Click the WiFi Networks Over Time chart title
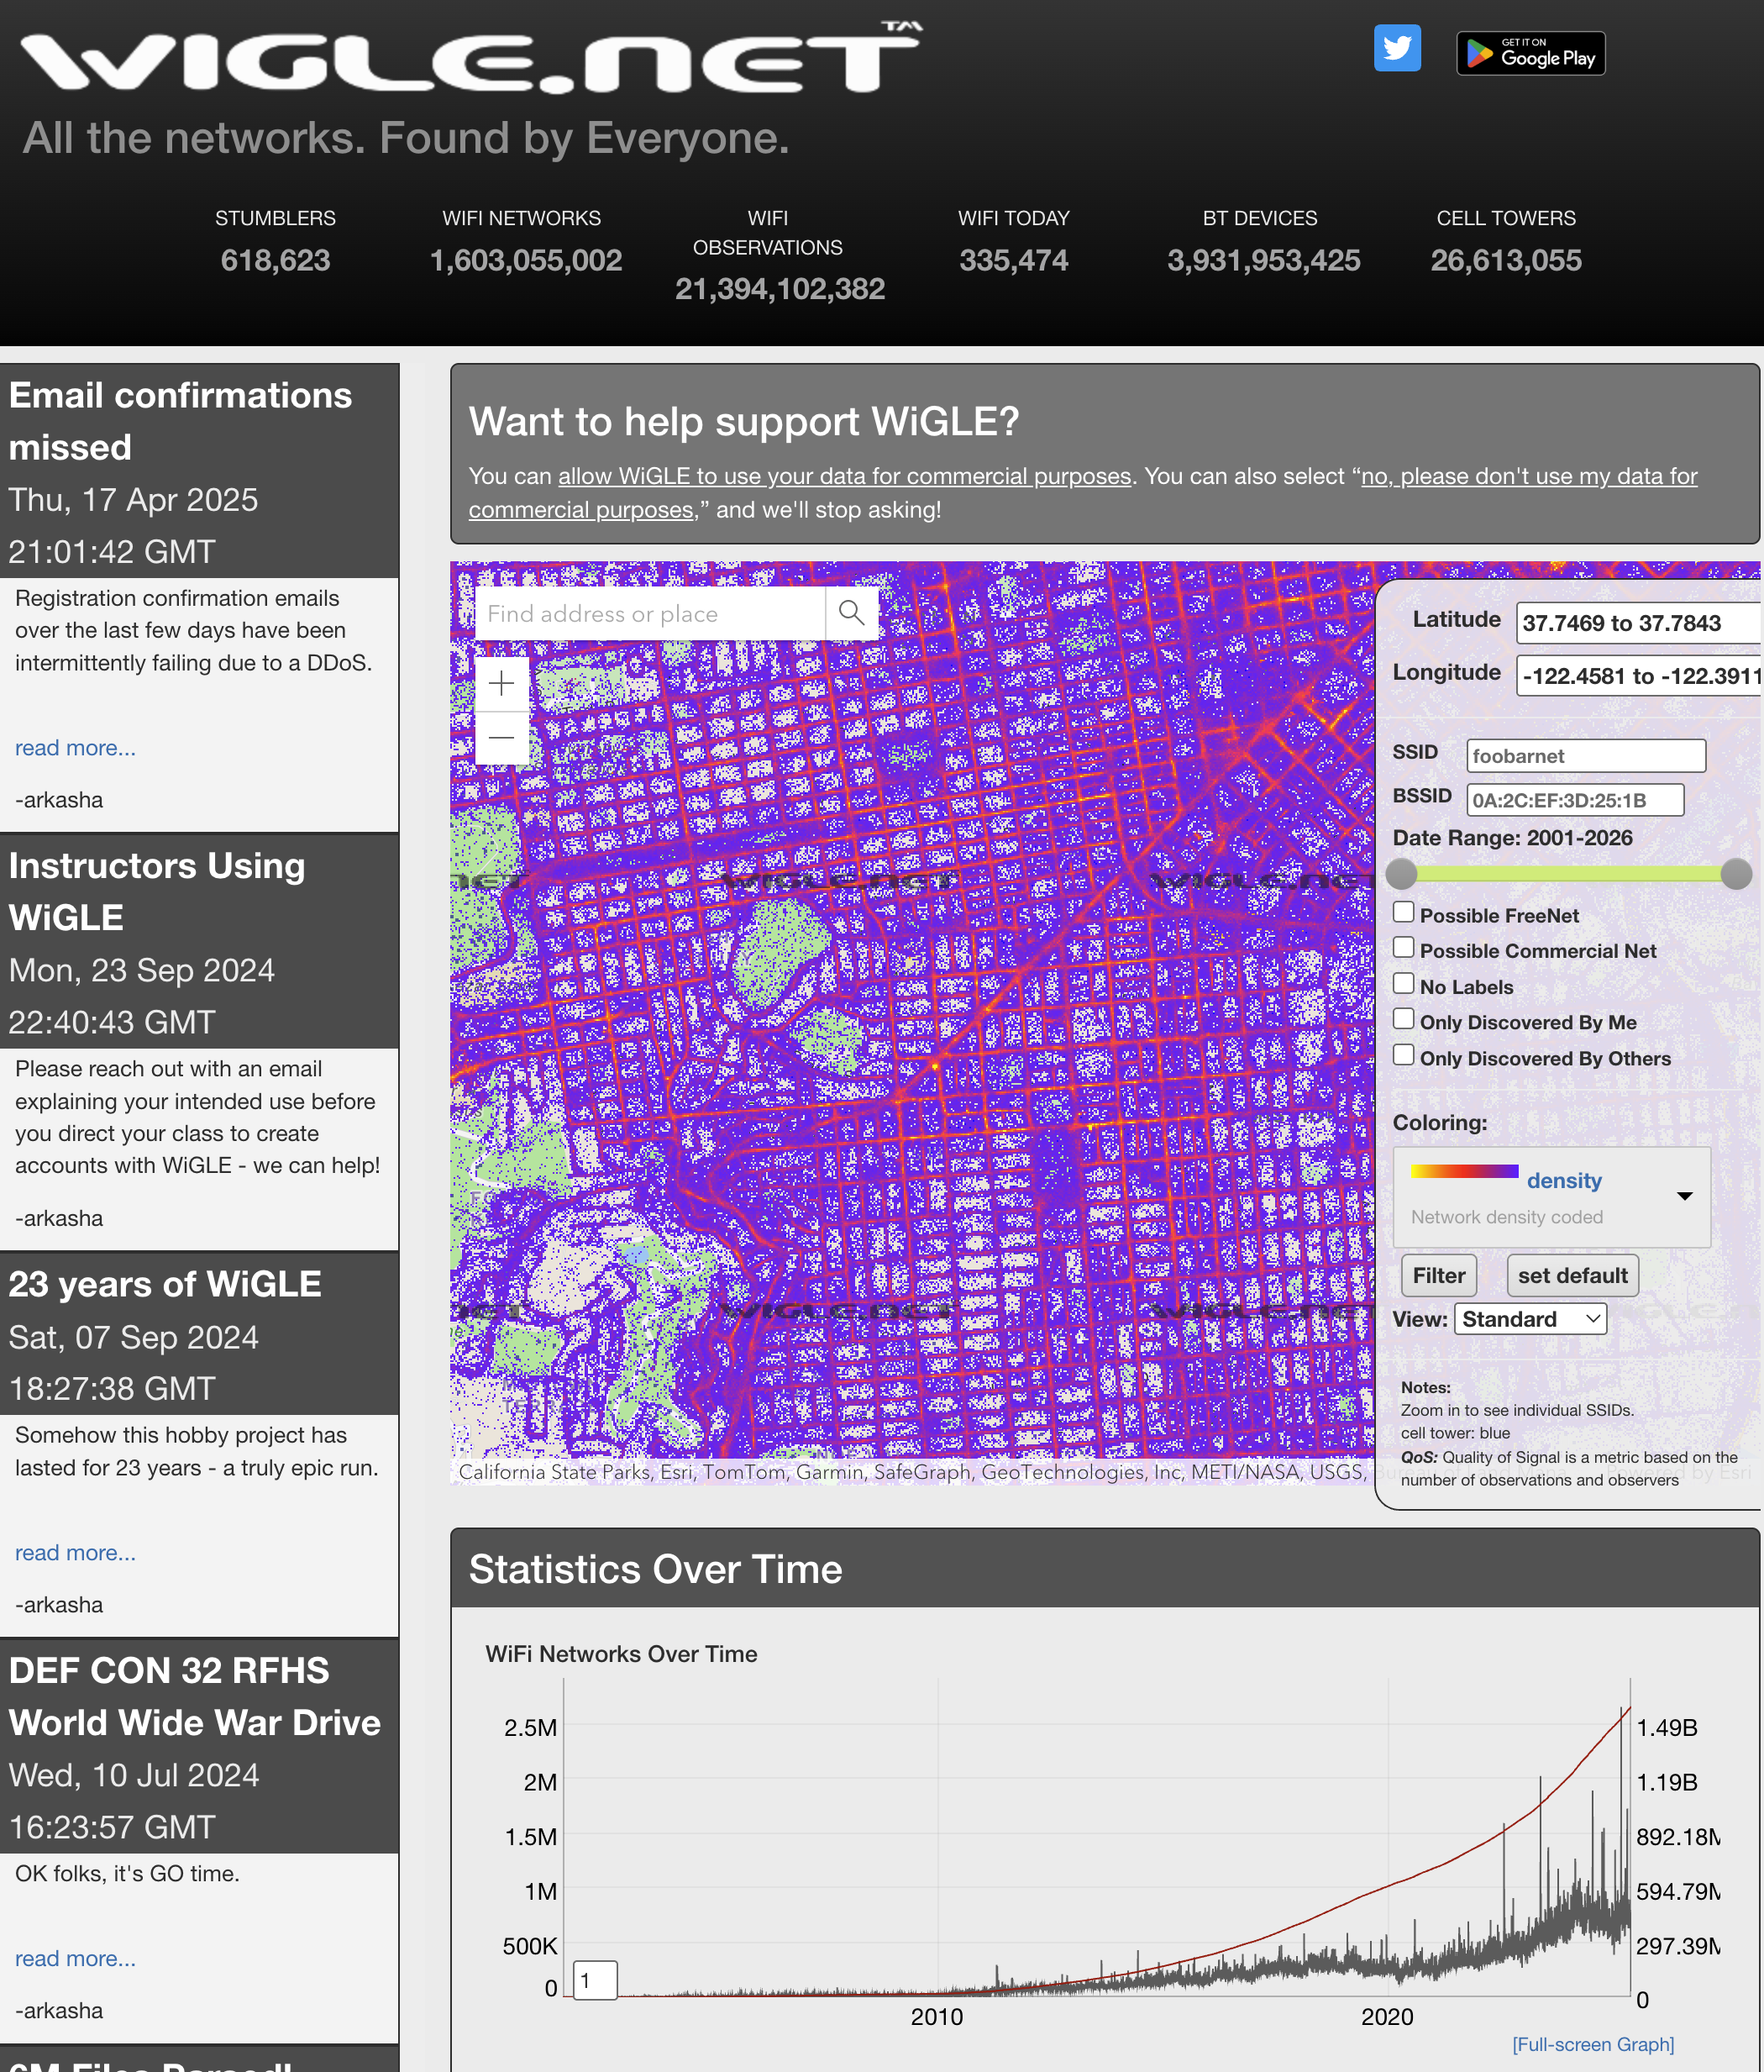The height and width of the screenshot is (2072, 1764). [621, 1654]
